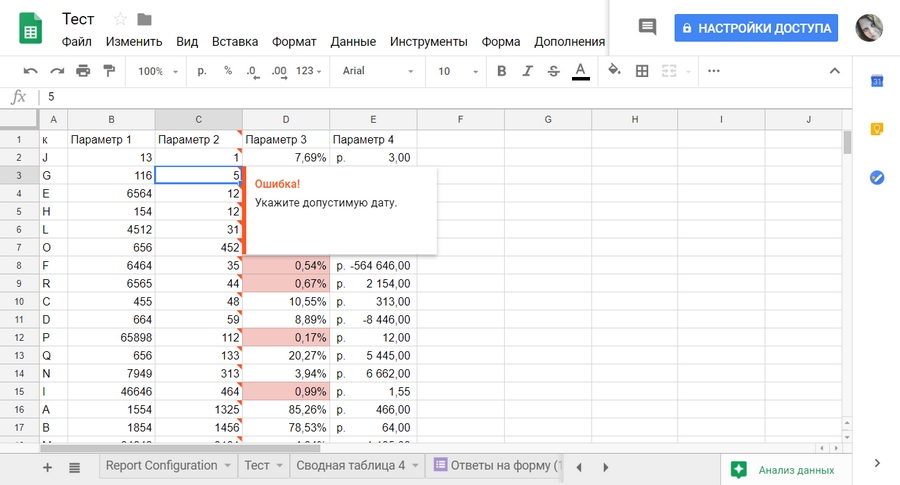This screenshot has height=485, width=900.
Task: Open the Данные menu
Action: tap(353, 42)
